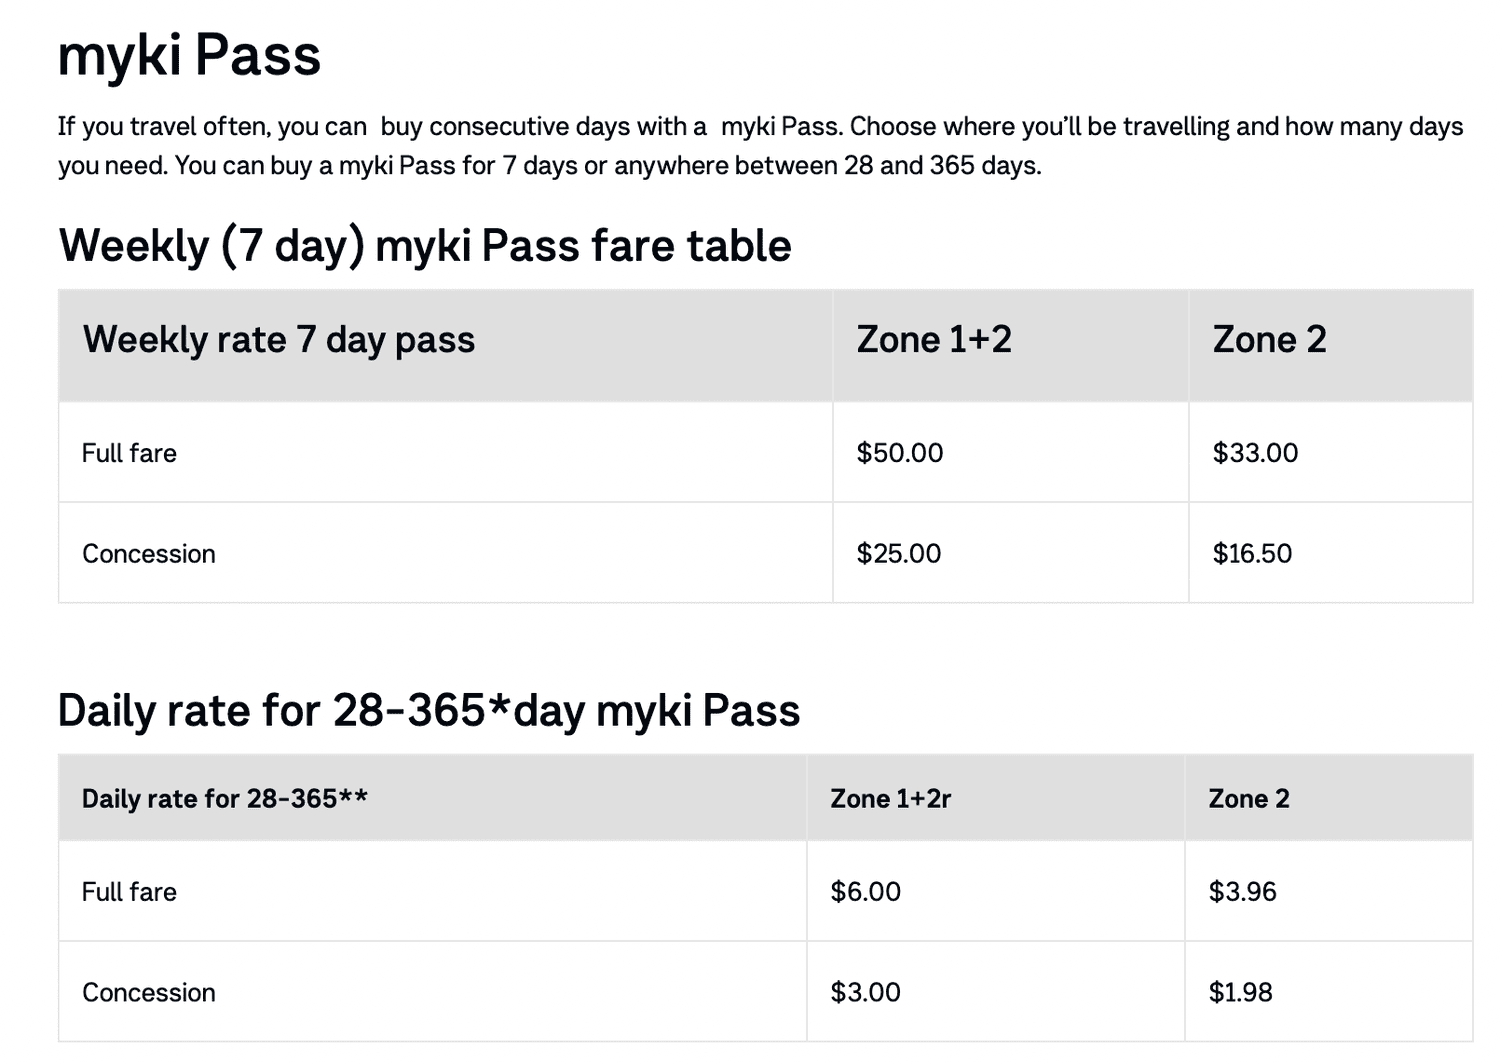Image resolution: width=1500 pixels, height=1062 pixels.
Task: Click "Concession" row label in weekly table
Action: [149, 554]
